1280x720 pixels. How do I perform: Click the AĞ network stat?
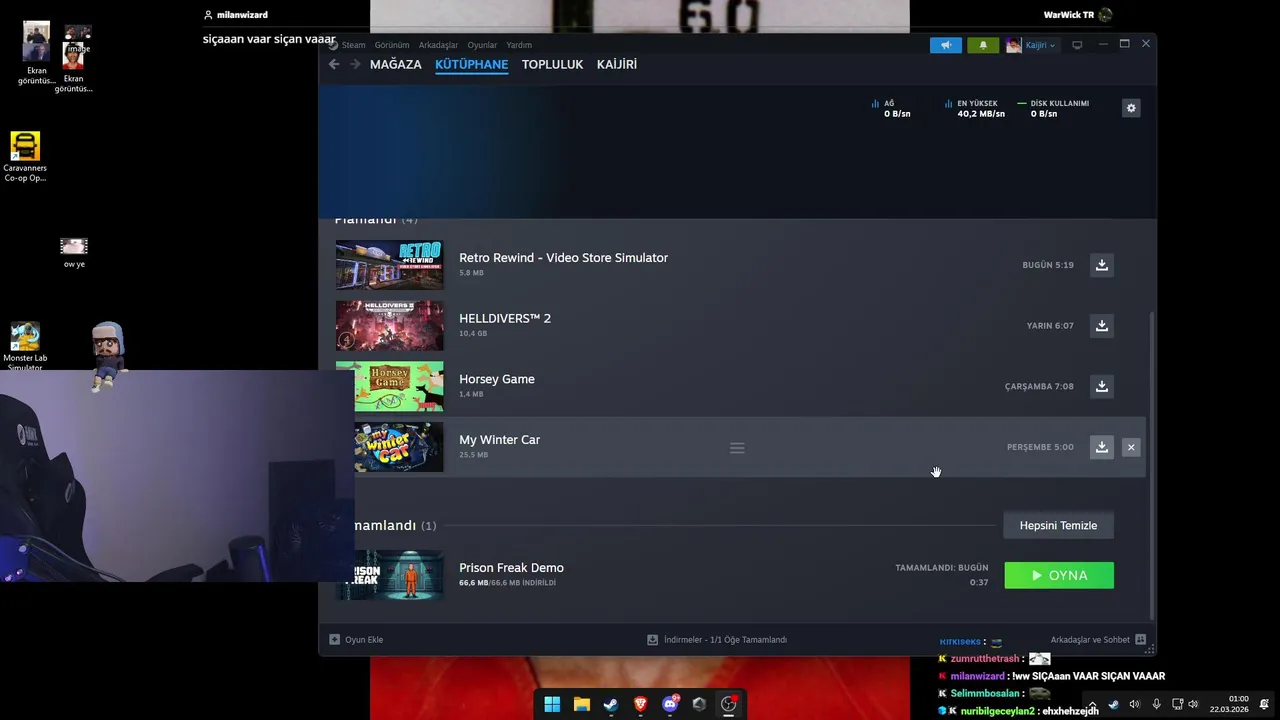point(891,108)
